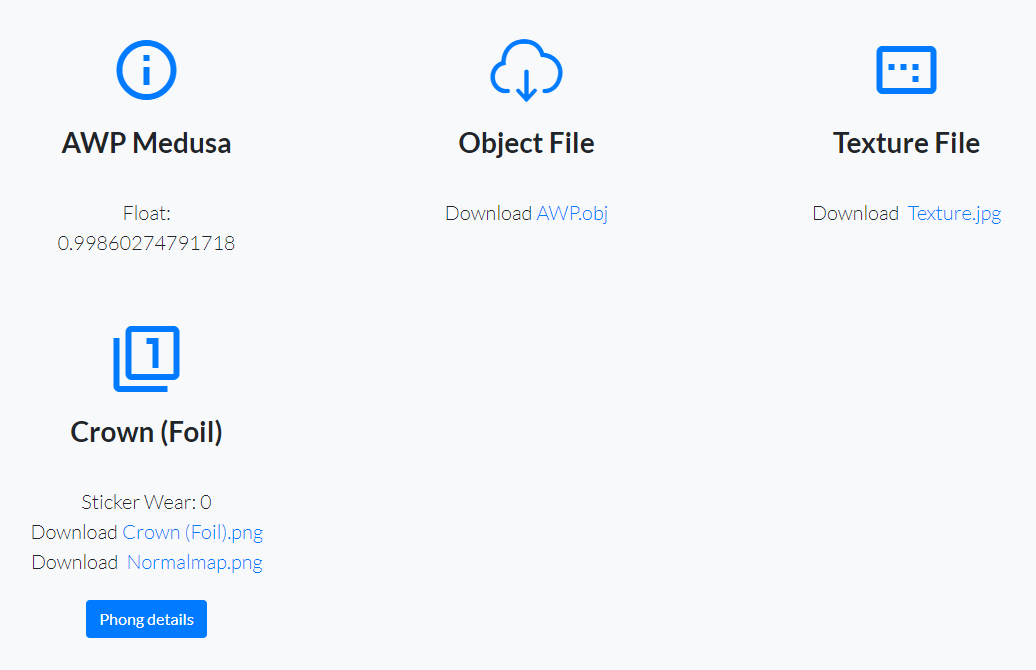Viewport: 1036px width, 670px height.
Task: Click the texture file dotted rectangle icon
Action: [906, 70]
